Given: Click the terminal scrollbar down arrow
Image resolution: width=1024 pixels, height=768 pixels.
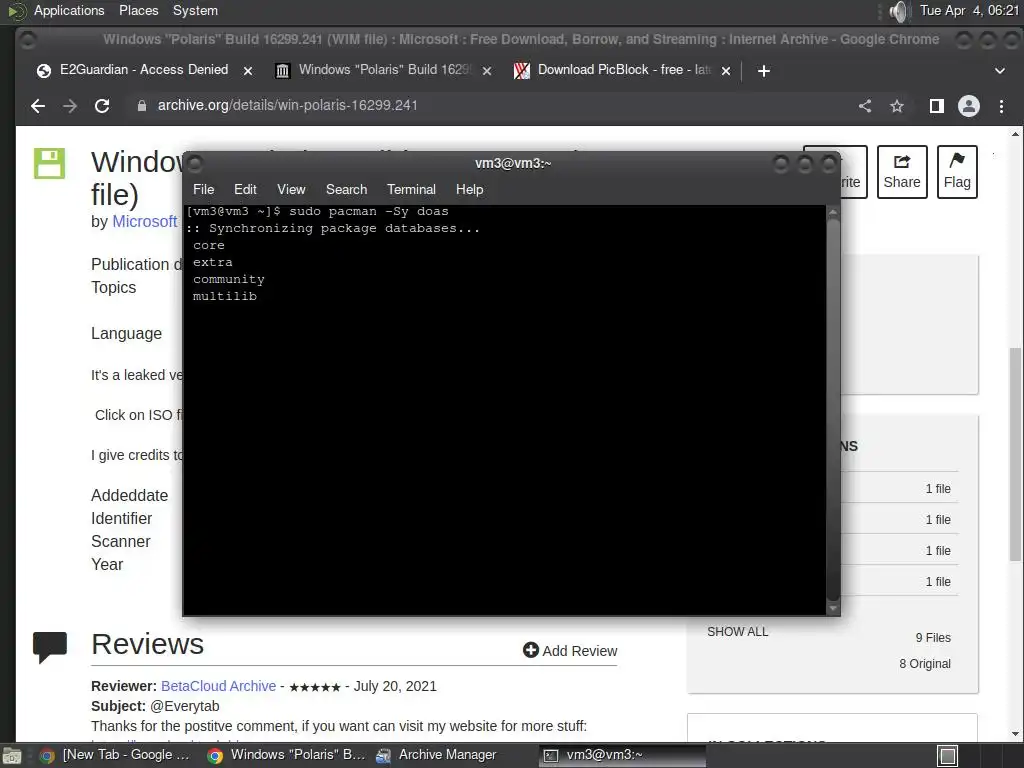Looking at the screenshot, I should pyautogui.click(x=833, y=609).
